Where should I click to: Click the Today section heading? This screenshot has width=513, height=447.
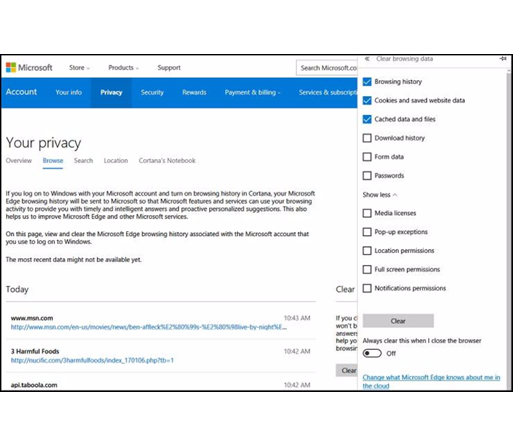tap(17, 289)
